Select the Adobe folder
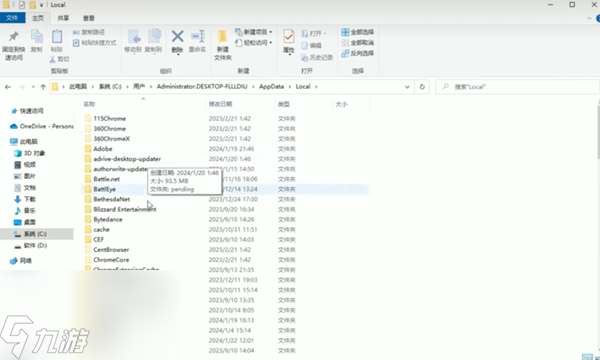This screenshot has height=360, width=600. (103, 149)
